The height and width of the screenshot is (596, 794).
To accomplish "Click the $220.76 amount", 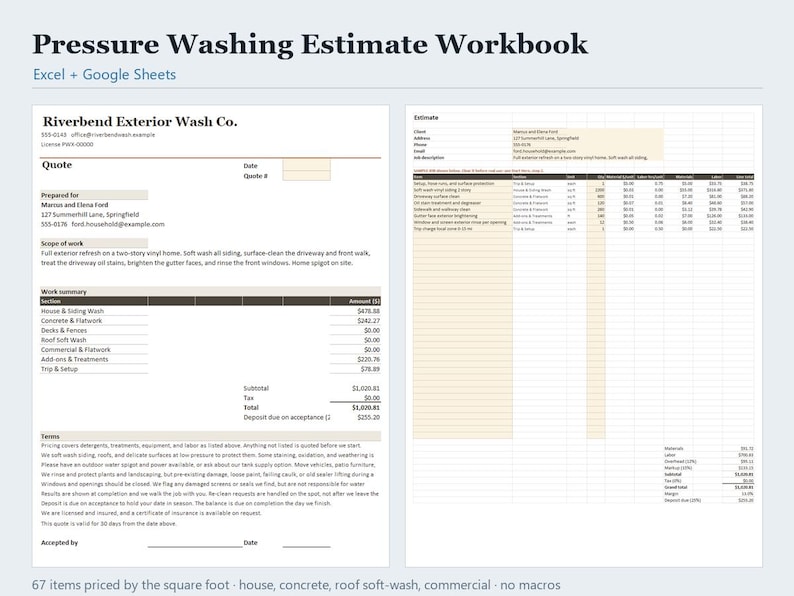I will 368,359.
